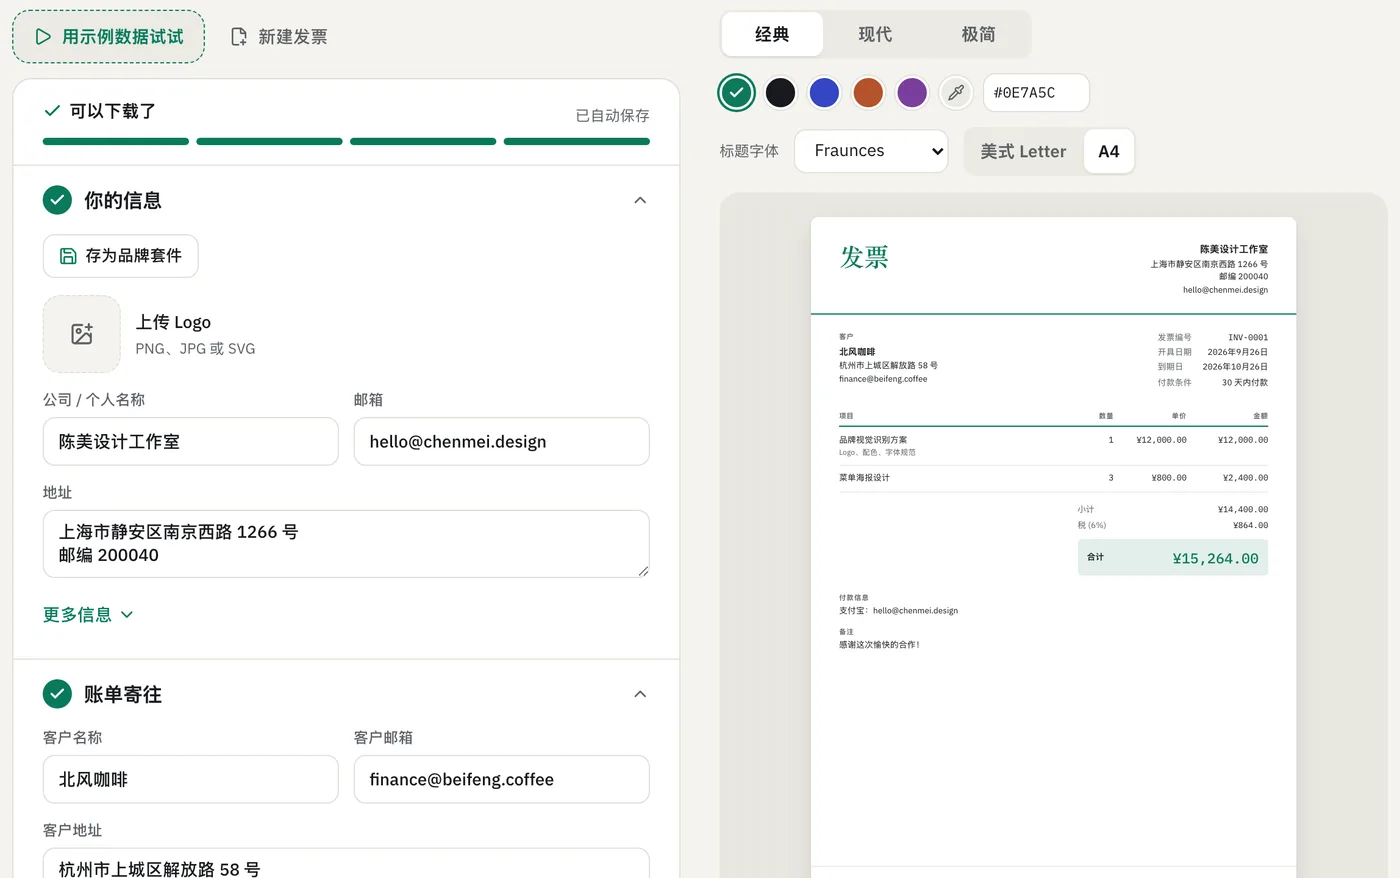Select the blue color swatch
The image size is (1400, 878).
pos(824,93)
